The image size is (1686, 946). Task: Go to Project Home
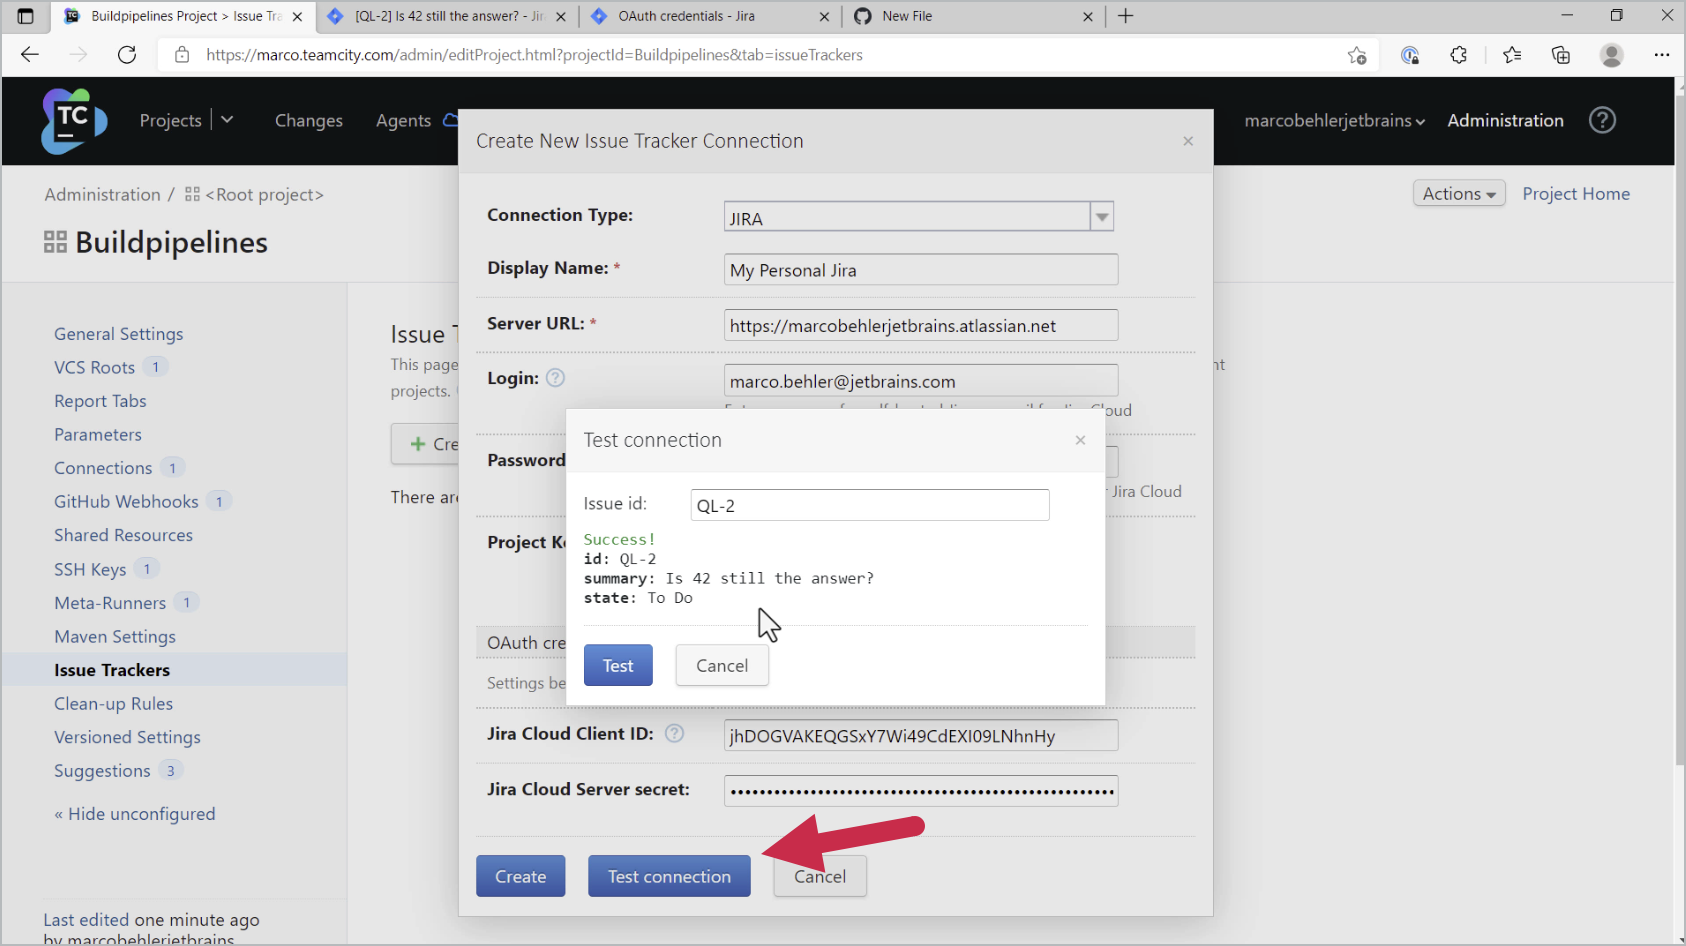pos(1576,193)
